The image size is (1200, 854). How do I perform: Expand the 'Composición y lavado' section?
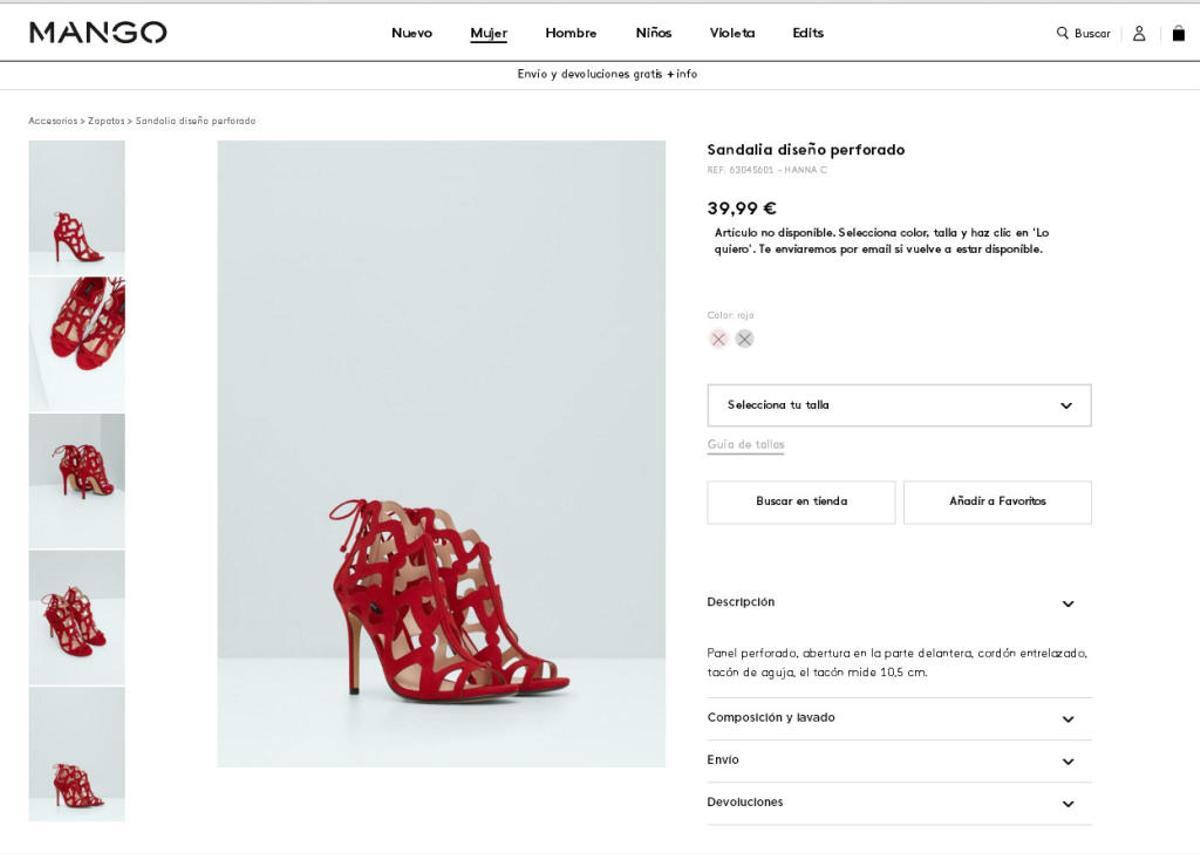click(x=898, y=718)
